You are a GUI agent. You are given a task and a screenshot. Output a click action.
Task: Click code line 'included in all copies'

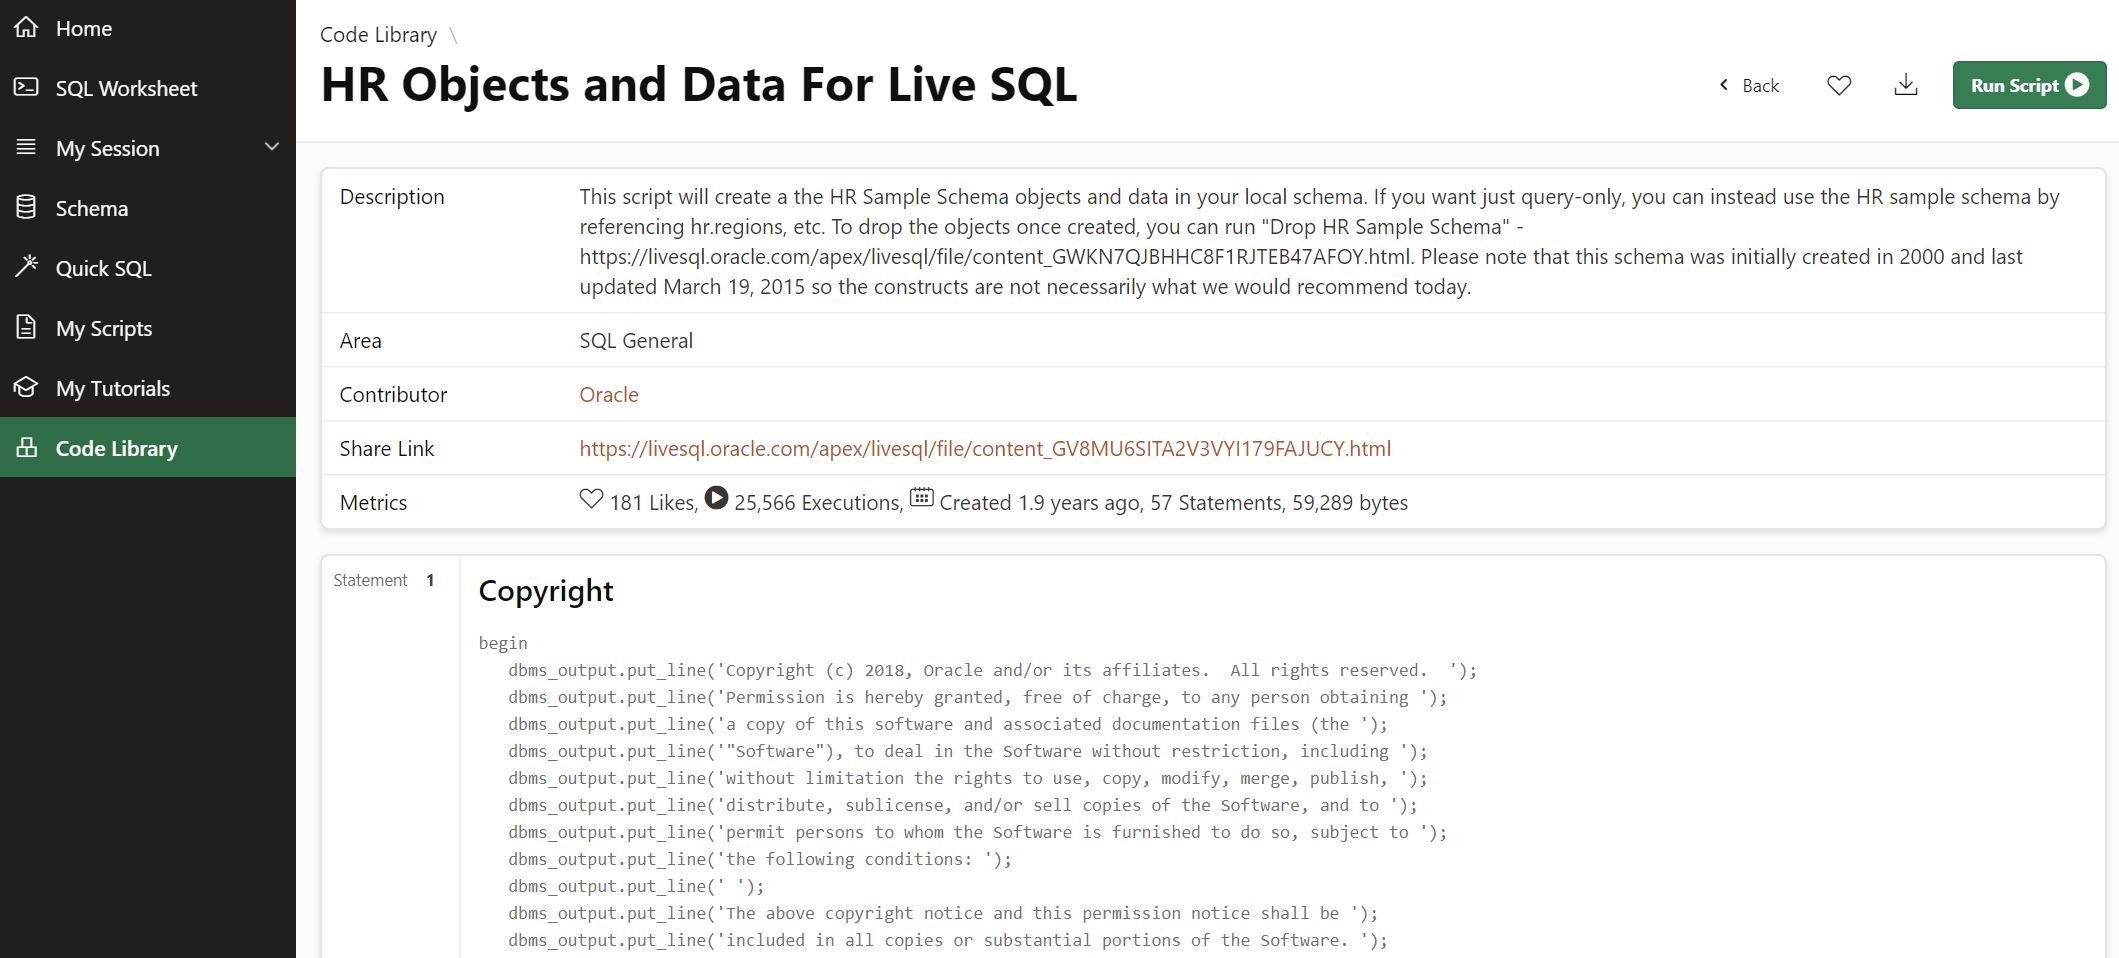pyautogui.click(x=948, y=940)
